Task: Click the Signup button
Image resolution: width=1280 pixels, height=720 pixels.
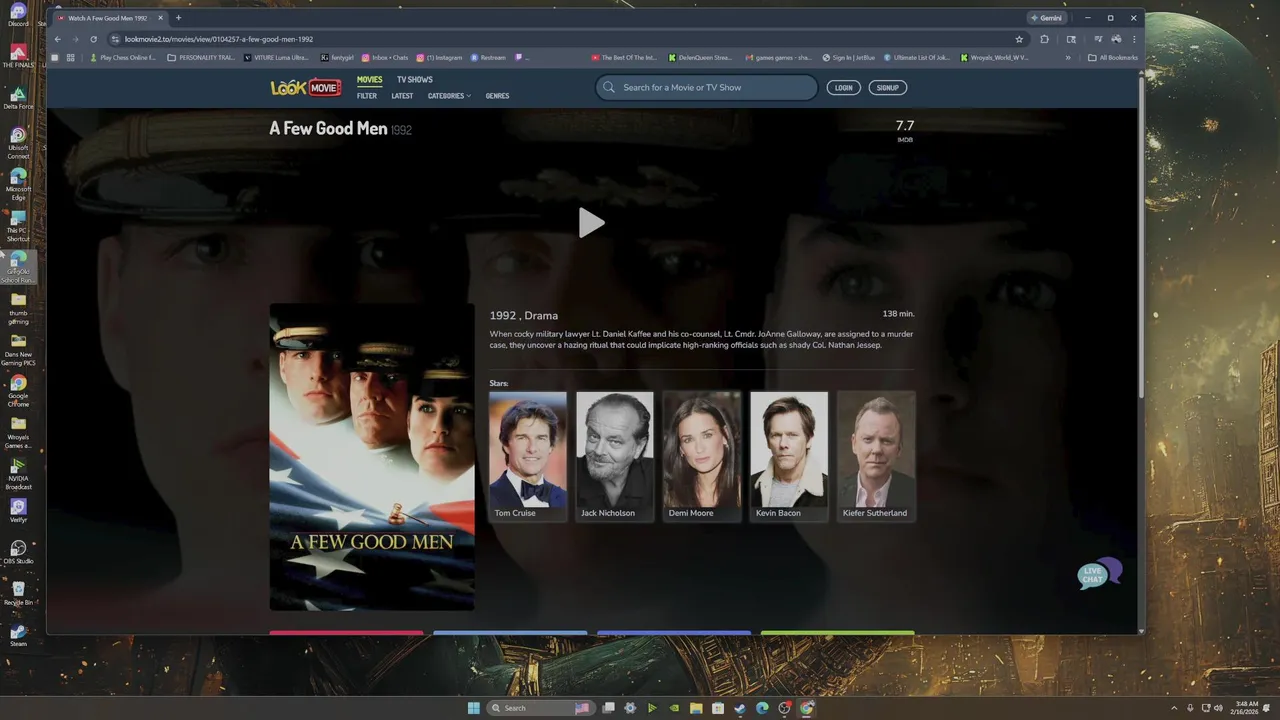Action: point(888,88)
